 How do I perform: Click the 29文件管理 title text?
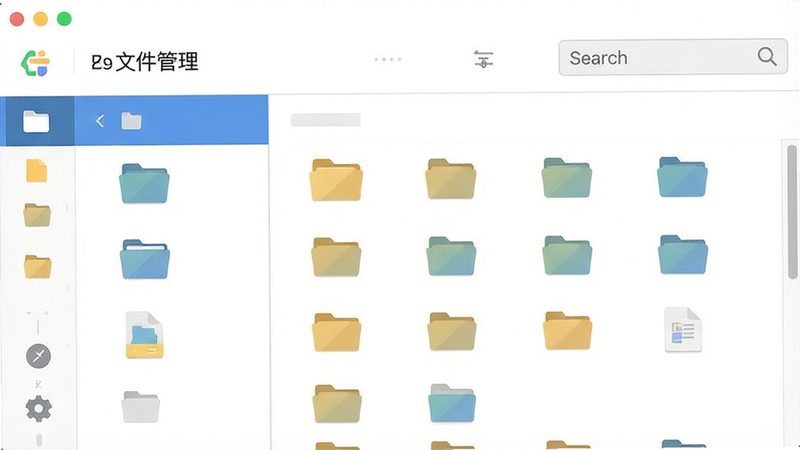tap(144, 62)
